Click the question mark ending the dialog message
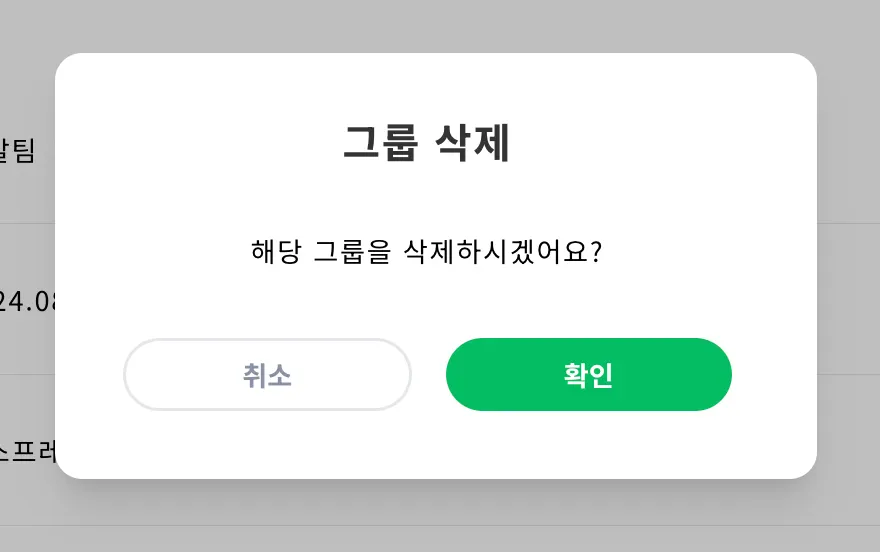The width and height of the screenshot is (880, 552). click(595, 250)
